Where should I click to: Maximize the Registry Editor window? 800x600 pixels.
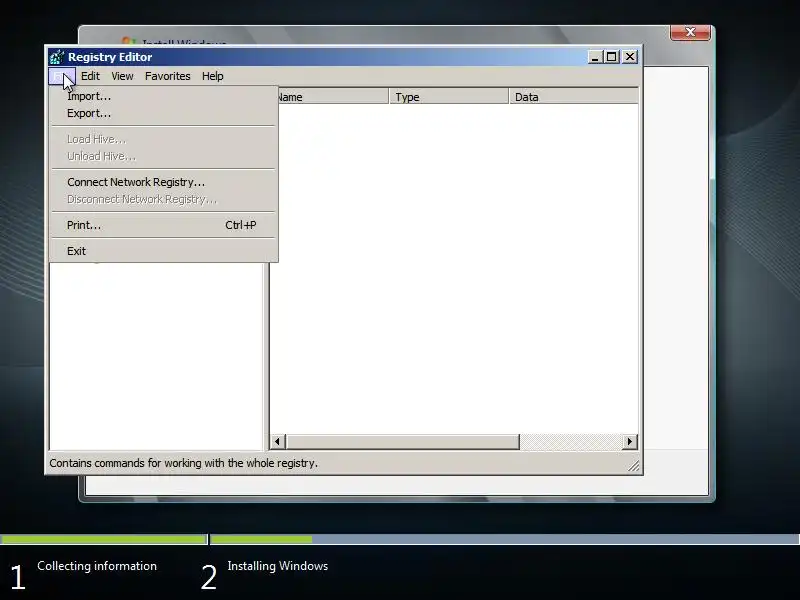click(x=612, y=57)
